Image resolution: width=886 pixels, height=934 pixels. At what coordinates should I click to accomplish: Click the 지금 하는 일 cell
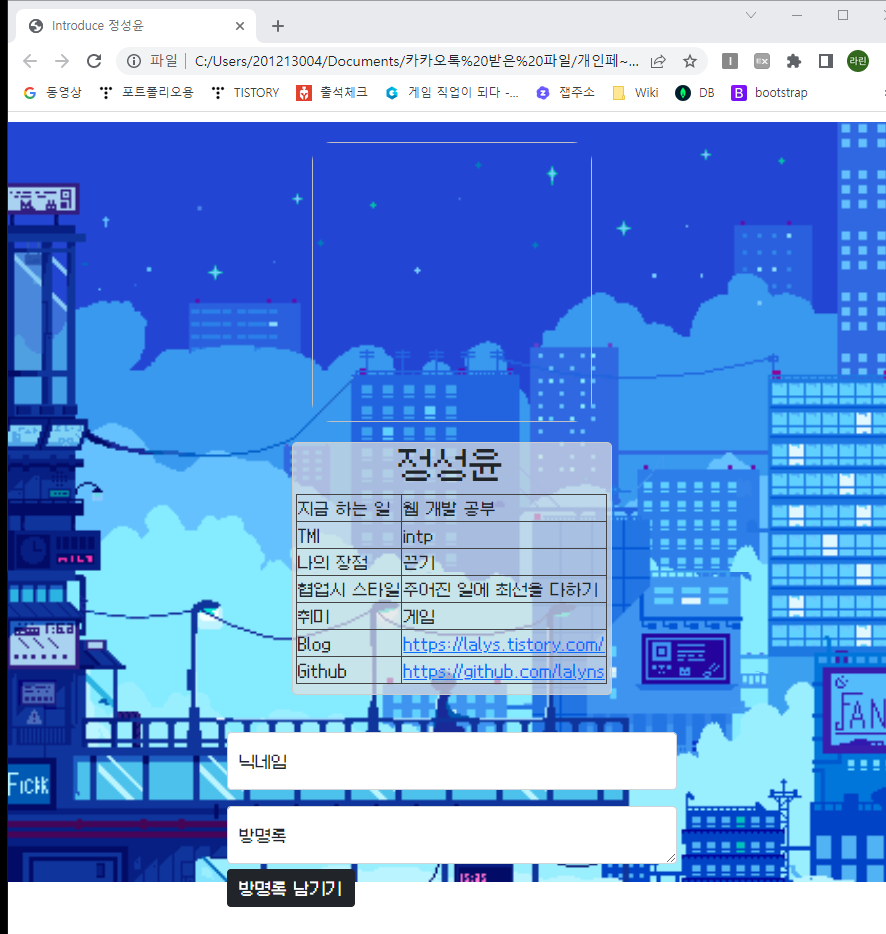349,509
